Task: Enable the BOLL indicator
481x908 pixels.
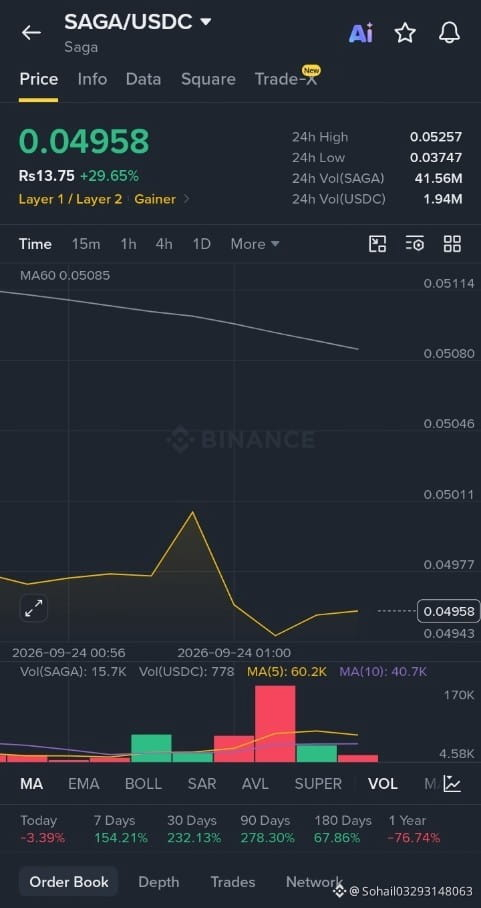Action: (x=143, y=783)
